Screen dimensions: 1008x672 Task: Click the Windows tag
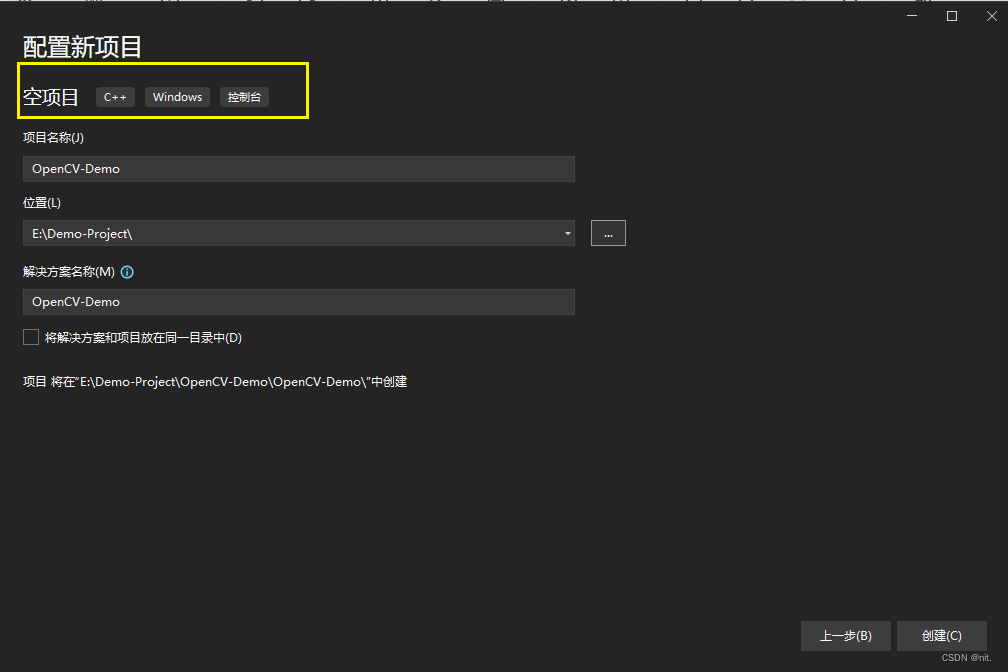177,97
